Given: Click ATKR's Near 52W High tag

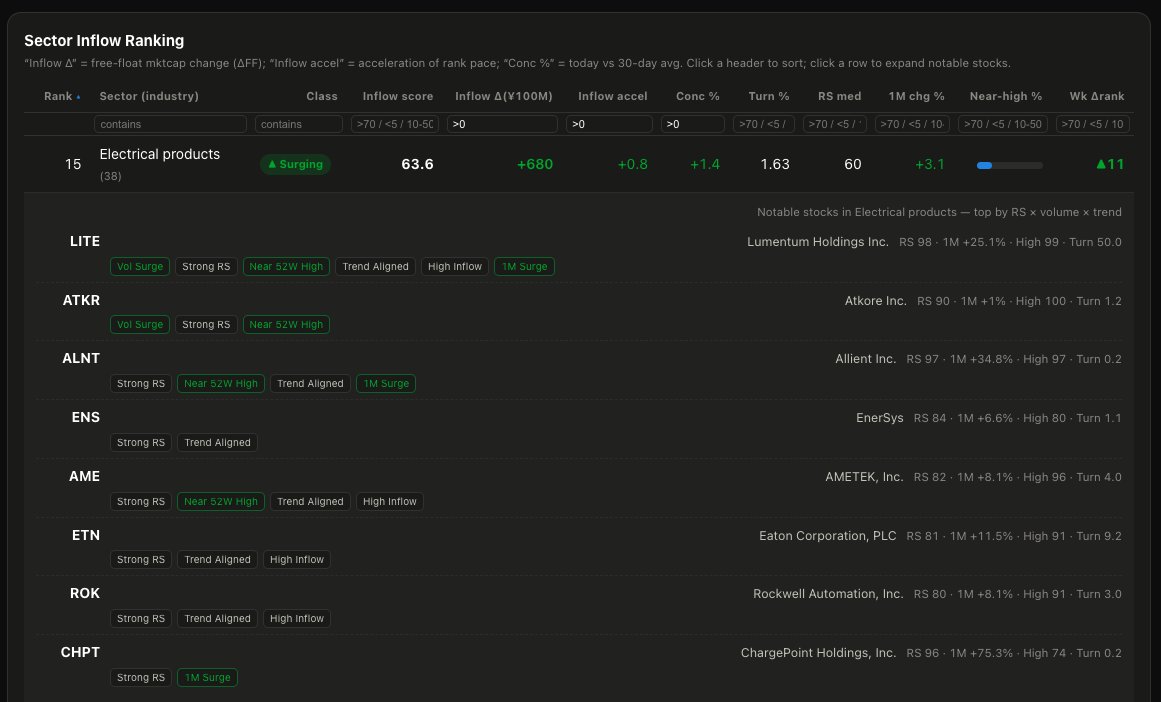Looking at the screenshot, I should (286, 324).
